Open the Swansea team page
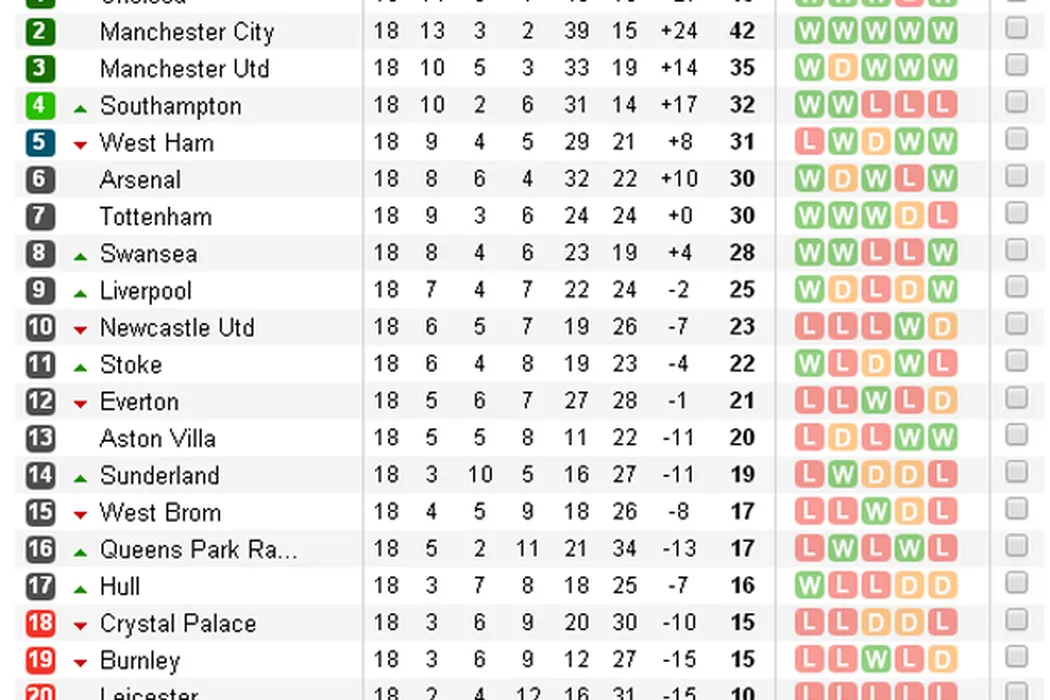1050x700 pixels. pos(148,254)
